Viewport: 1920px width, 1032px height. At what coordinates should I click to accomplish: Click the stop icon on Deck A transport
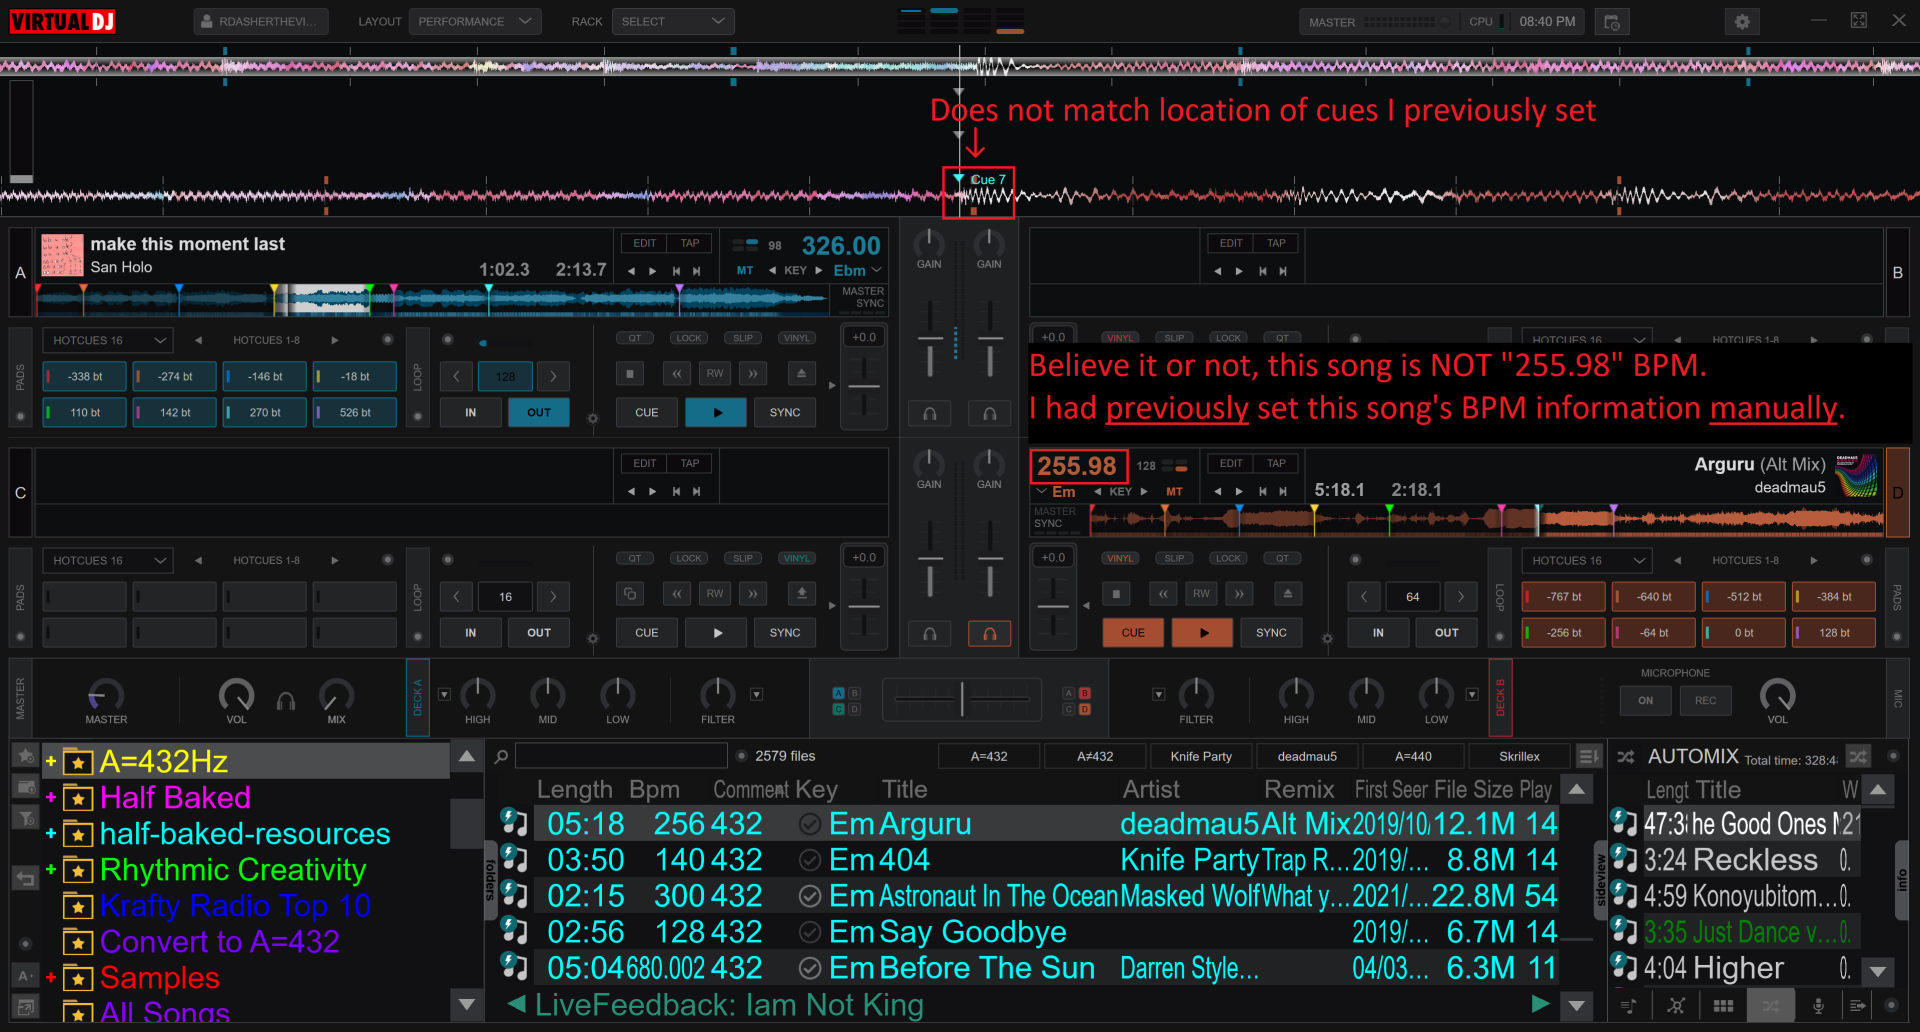pyautogui.click(x=629, y=374)
